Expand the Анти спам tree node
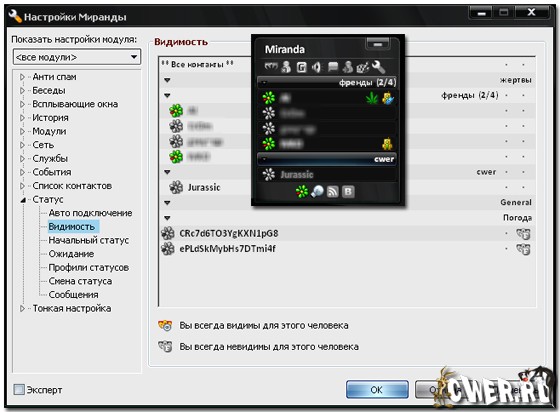This screenshot has width=560, height=412. point(22,77)
